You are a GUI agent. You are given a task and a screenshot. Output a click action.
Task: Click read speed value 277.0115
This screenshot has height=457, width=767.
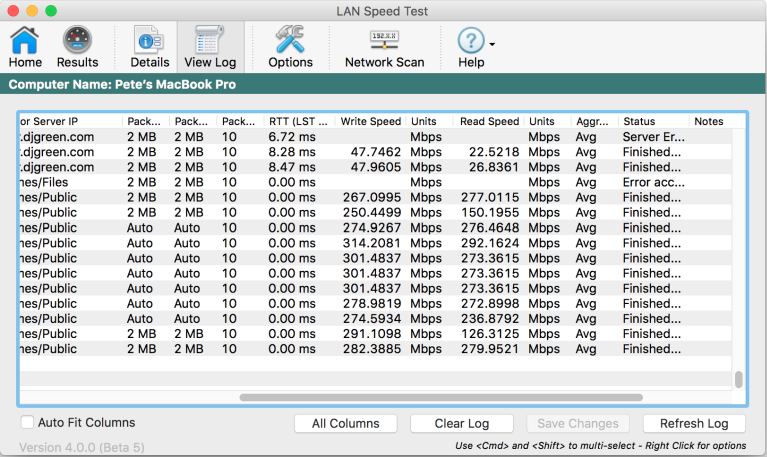(490, 197)
